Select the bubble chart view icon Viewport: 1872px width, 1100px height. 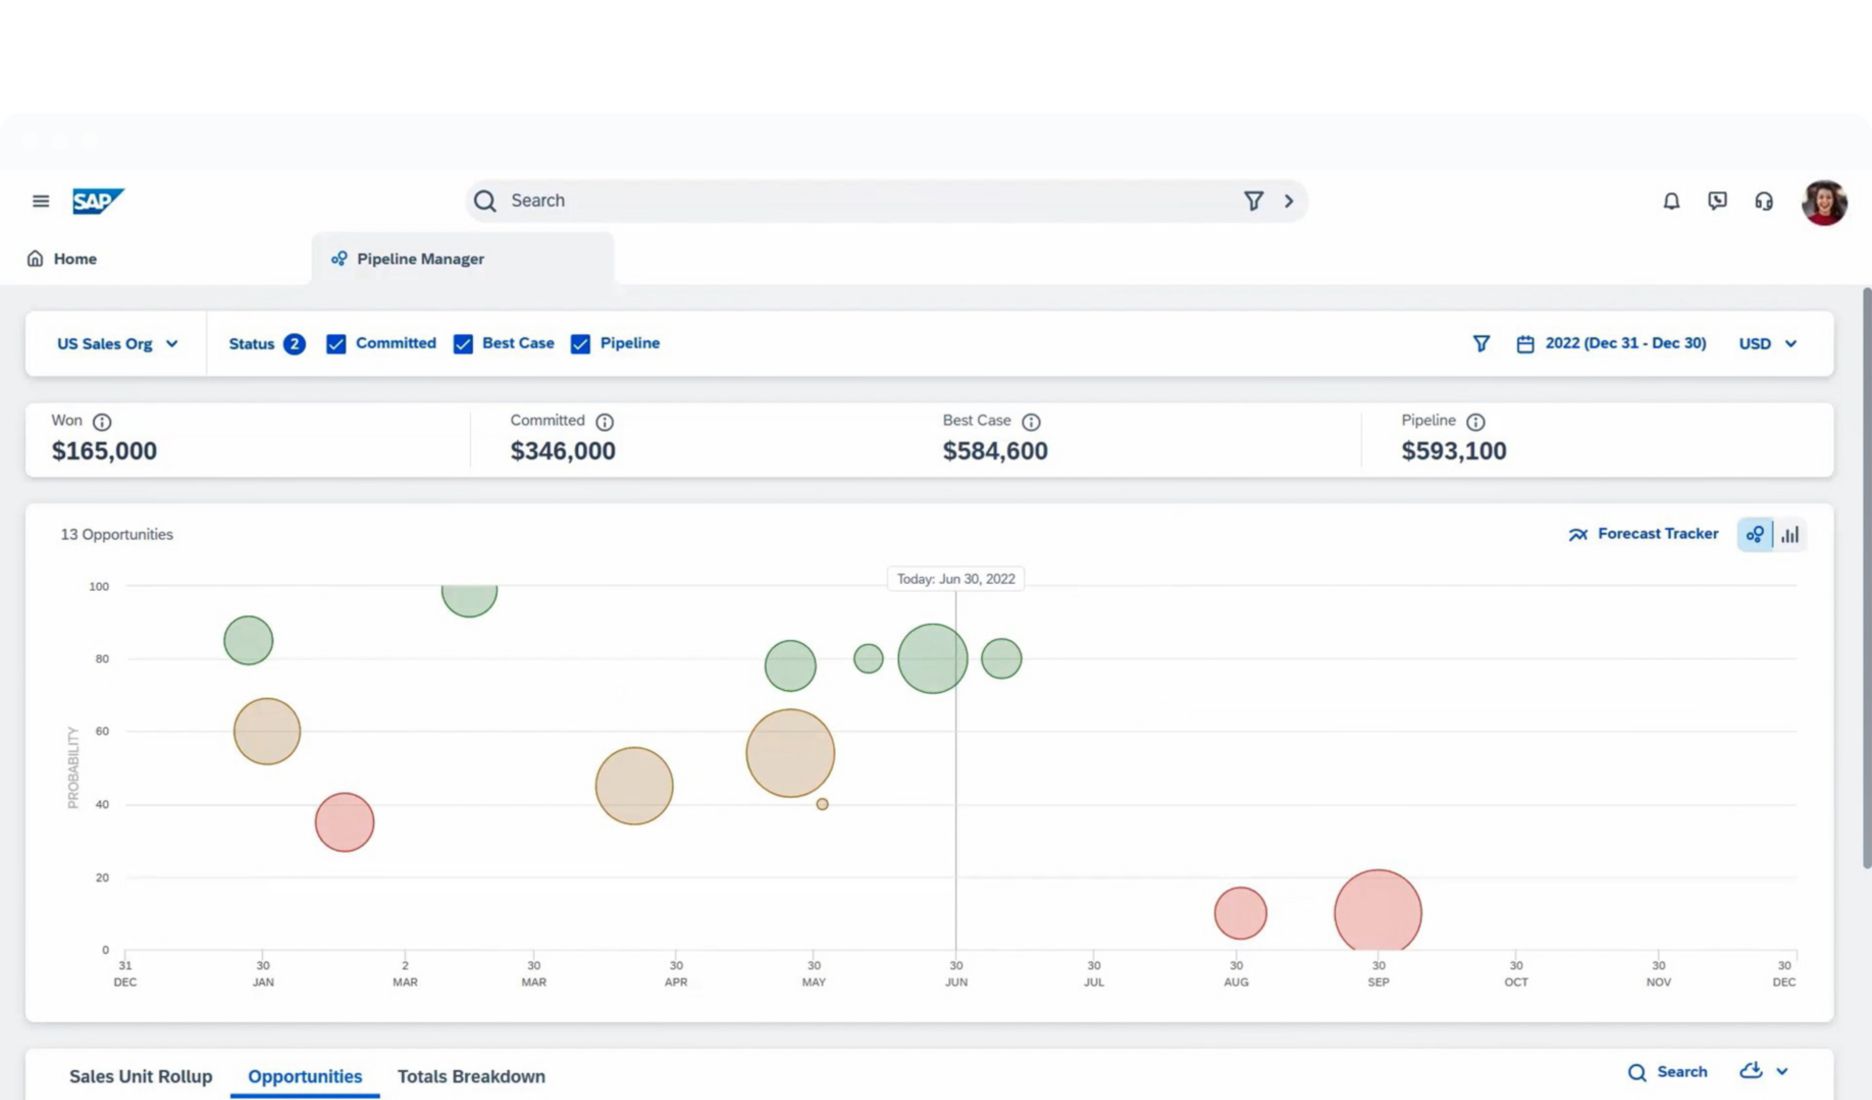click(x=1755, y=535)
